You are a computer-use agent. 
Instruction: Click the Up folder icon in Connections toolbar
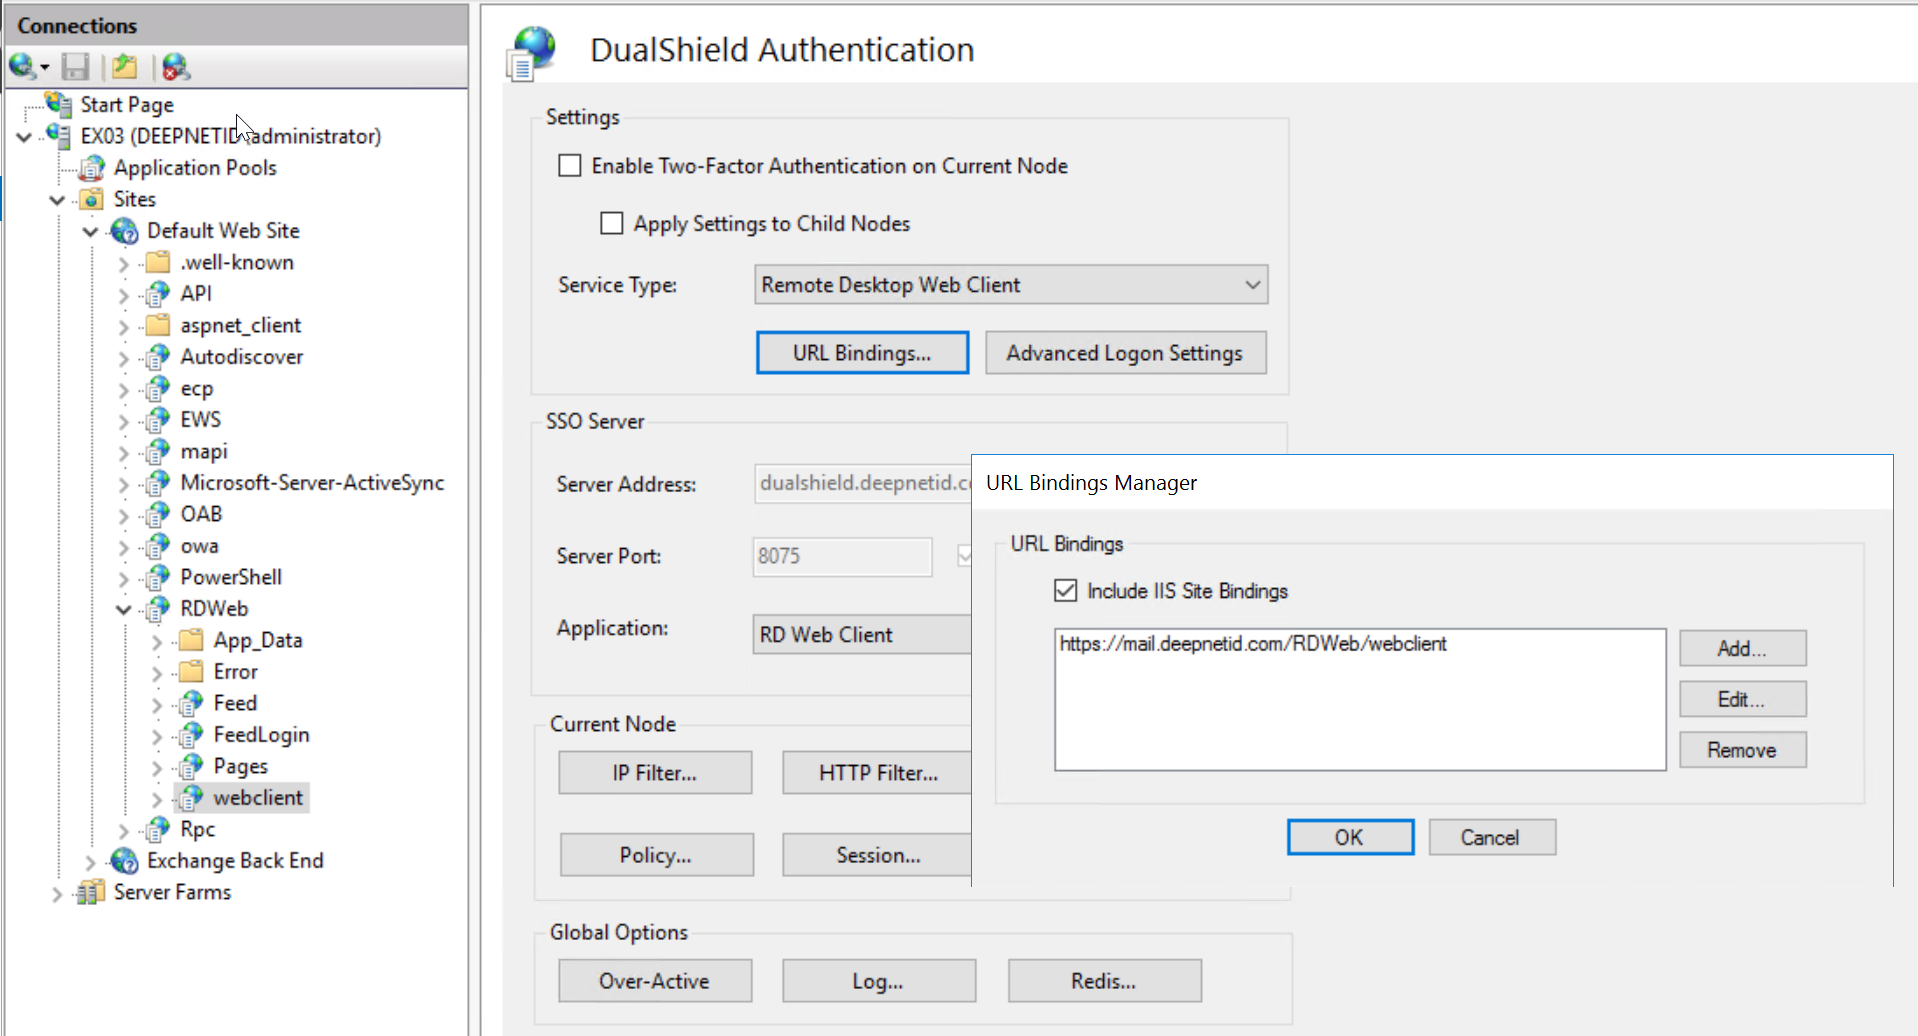point(125,67)
